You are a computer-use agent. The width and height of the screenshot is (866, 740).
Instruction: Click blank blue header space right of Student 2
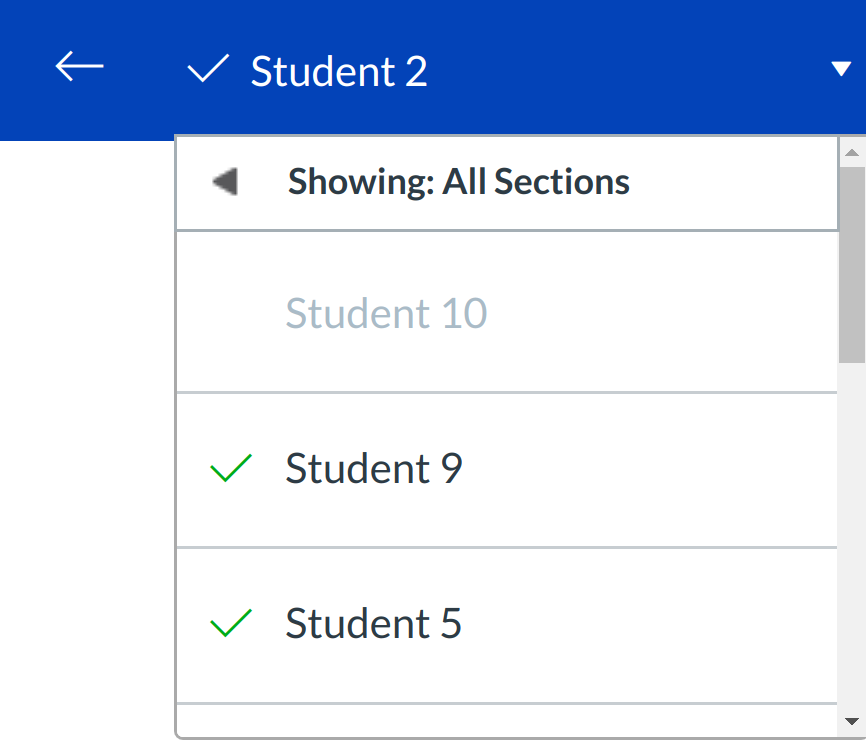point(620,70)
